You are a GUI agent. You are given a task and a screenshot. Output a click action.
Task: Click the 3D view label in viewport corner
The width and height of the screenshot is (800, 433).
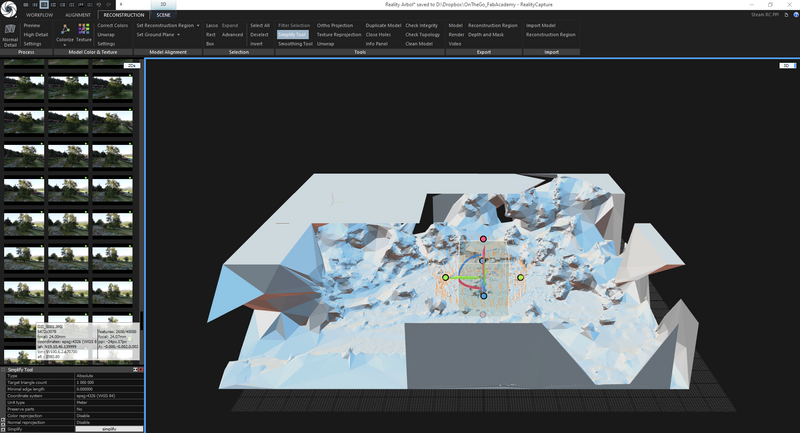[787, 65]
